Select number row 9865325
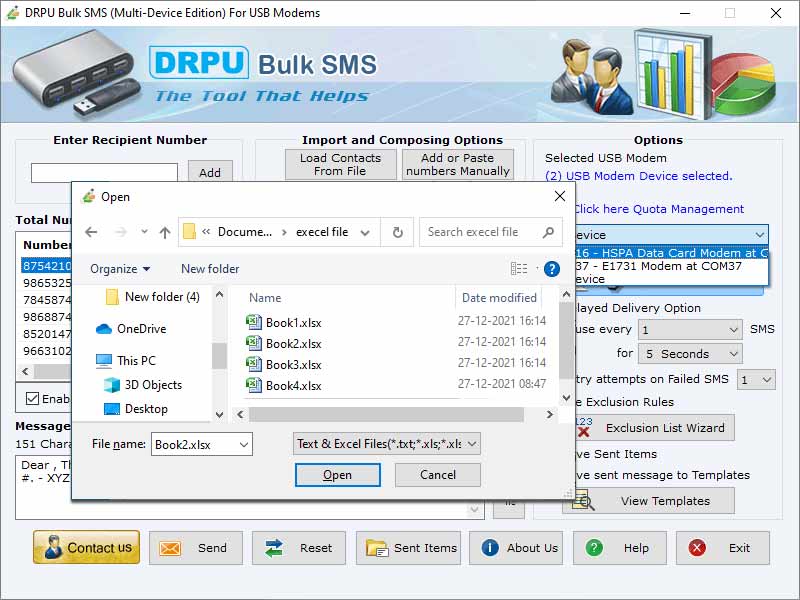Screen dimensions: 800x600 [x=46, y=283]
